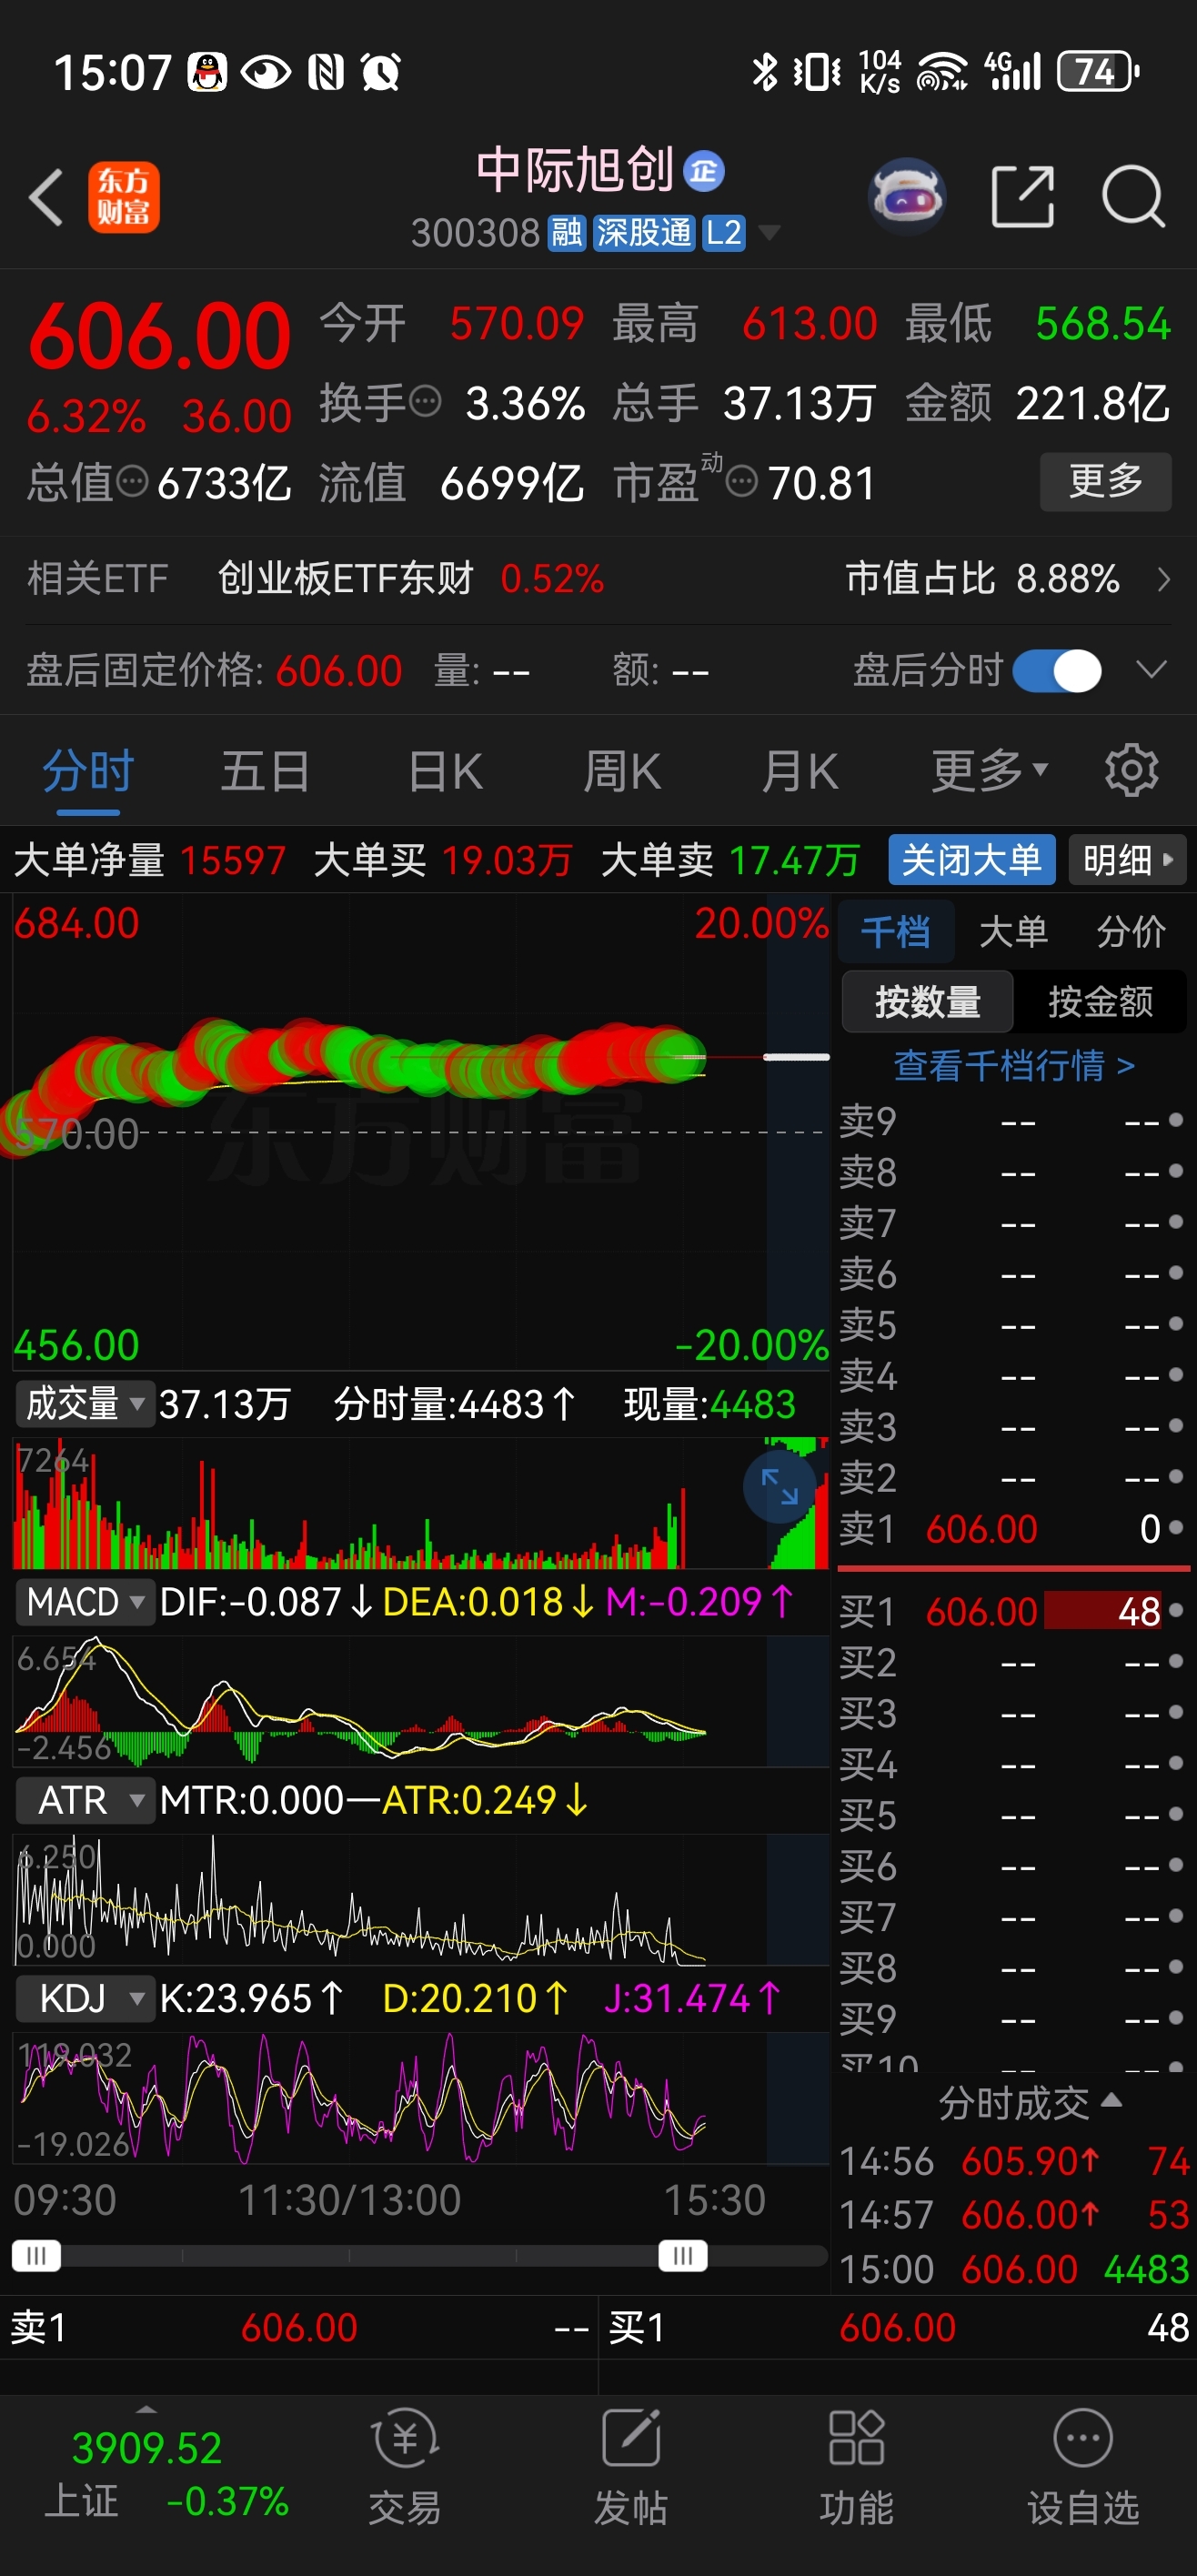Select 按数量 display mode

coord(927,1001)
